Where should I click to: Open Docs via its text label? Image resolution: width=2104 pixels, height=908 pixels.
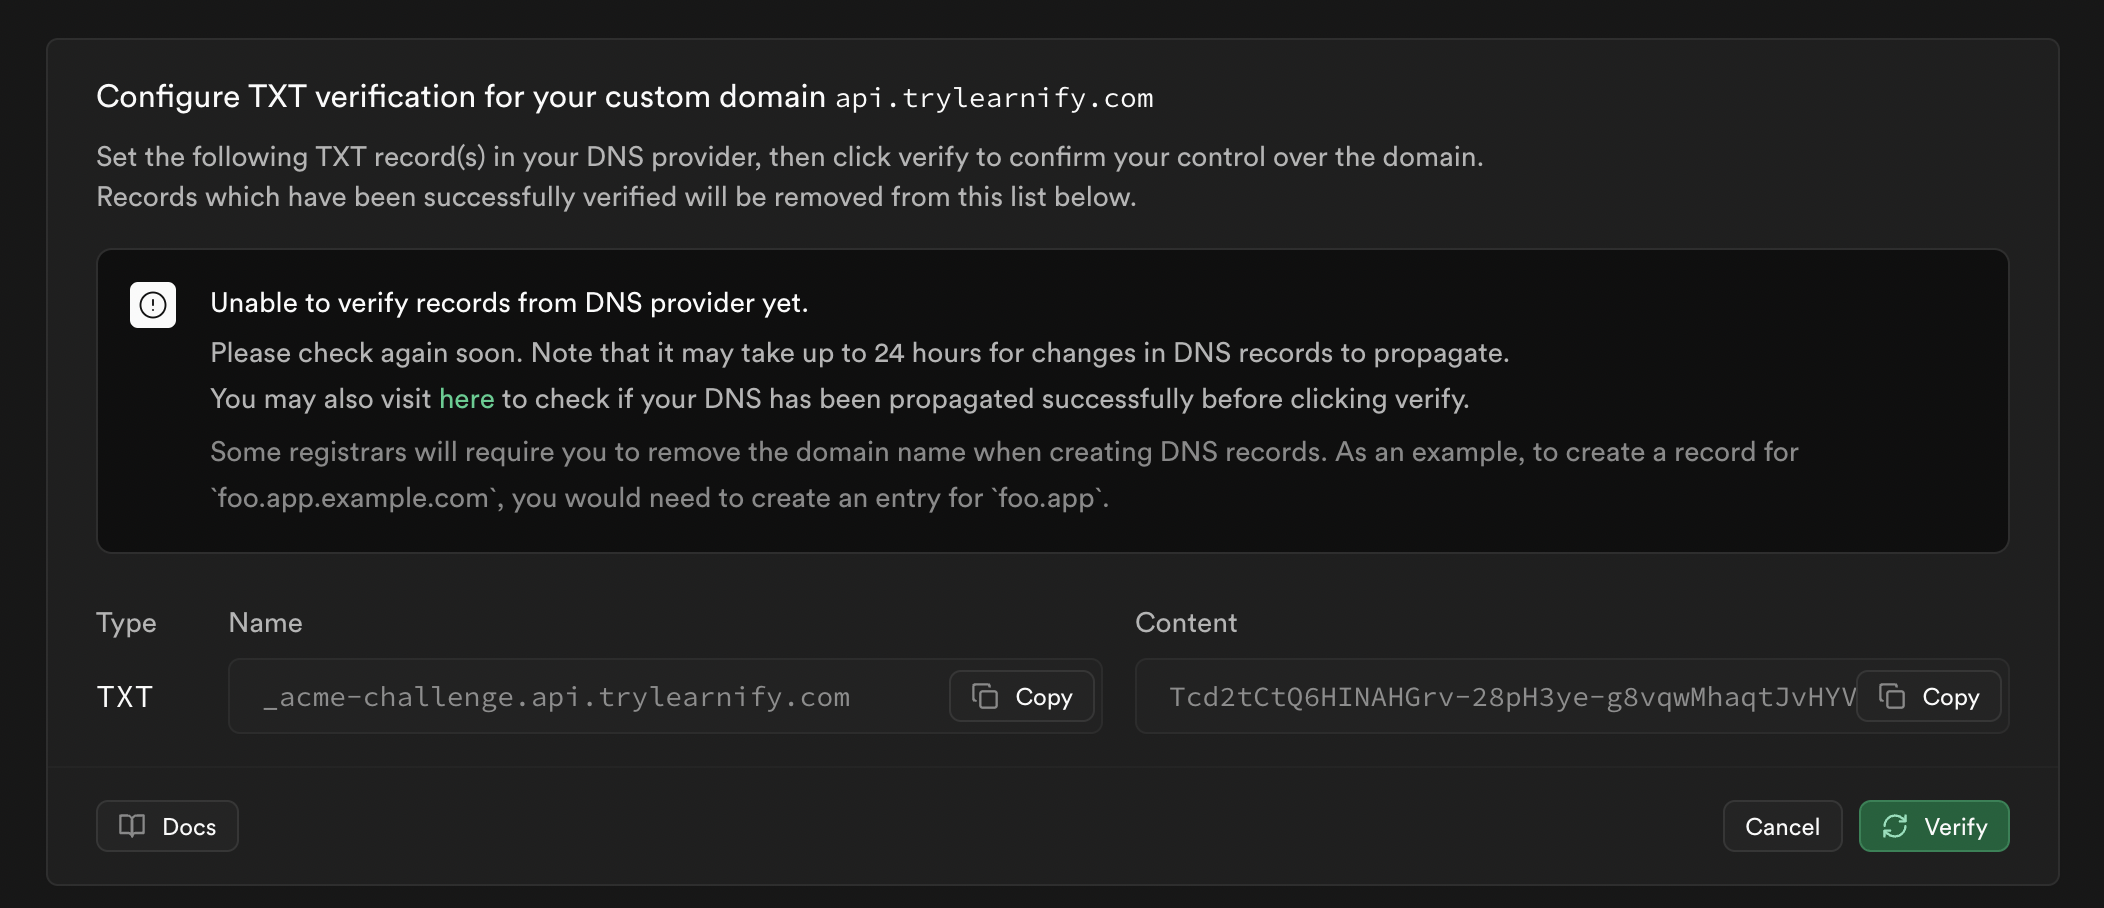[x=189, y=827]
